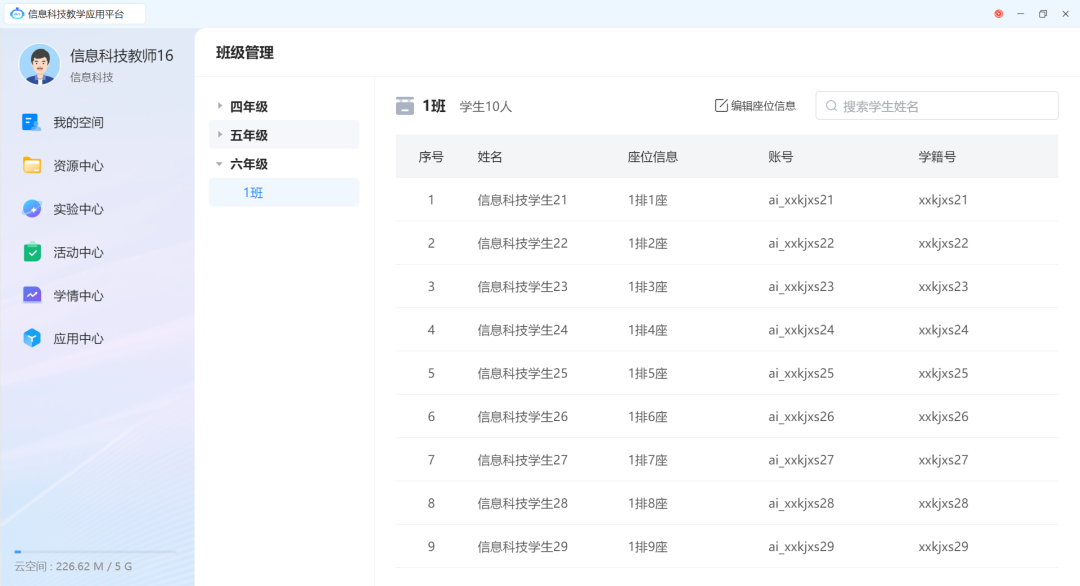
Task: Click the 姓名 column header
Action: point(489,156)
